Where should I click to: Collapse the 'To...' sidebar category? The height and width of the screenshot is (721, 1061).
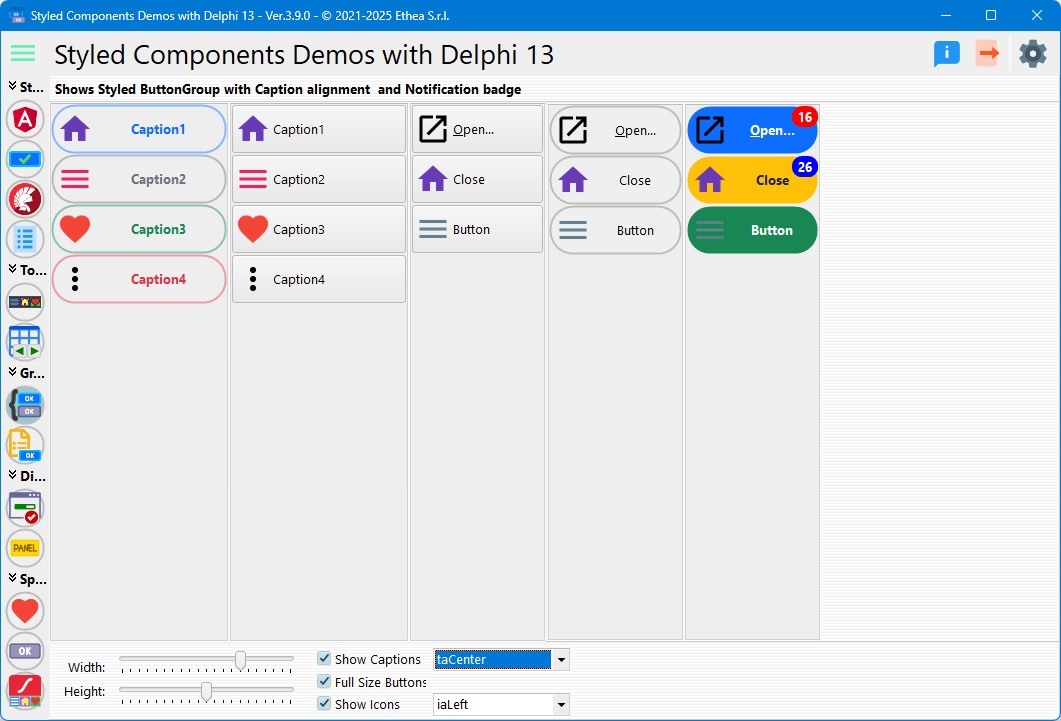[x=12, y=269]
